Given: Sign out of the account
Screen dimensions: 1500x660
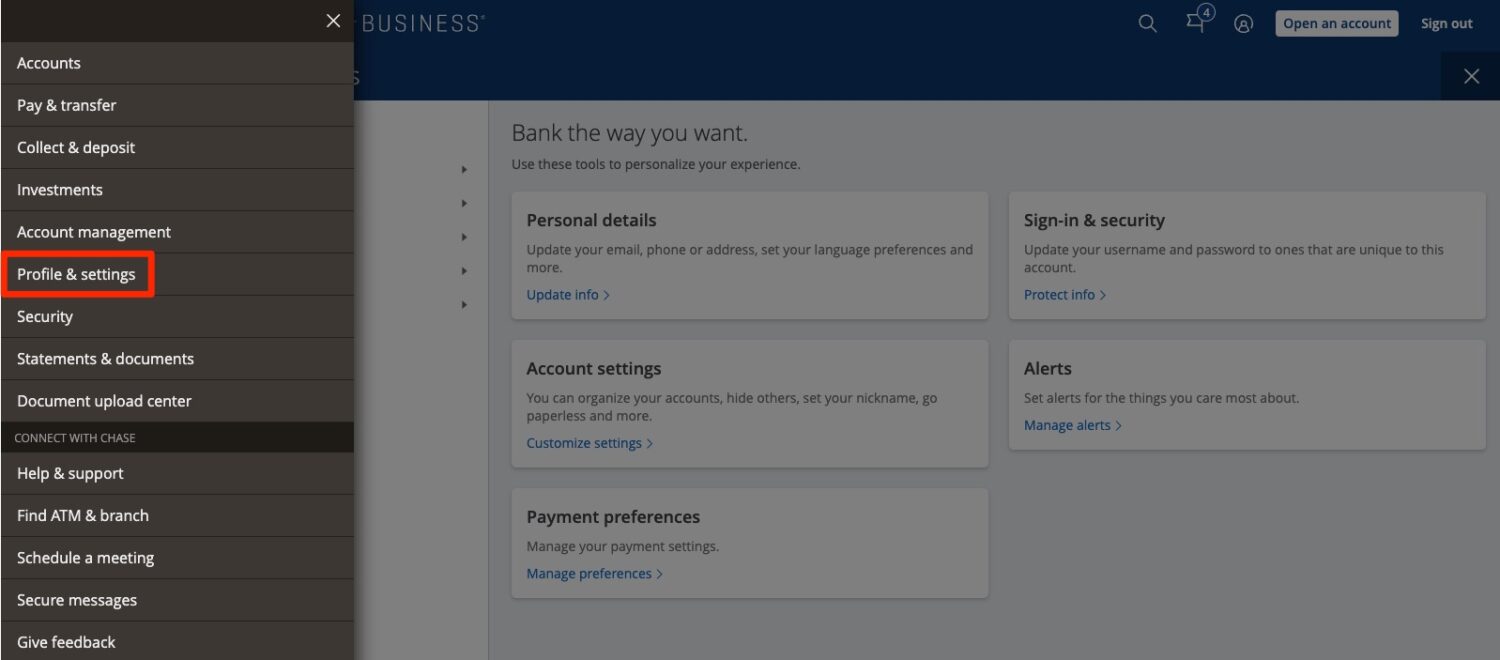Looking at the screenshot, I should [1446, 22].
